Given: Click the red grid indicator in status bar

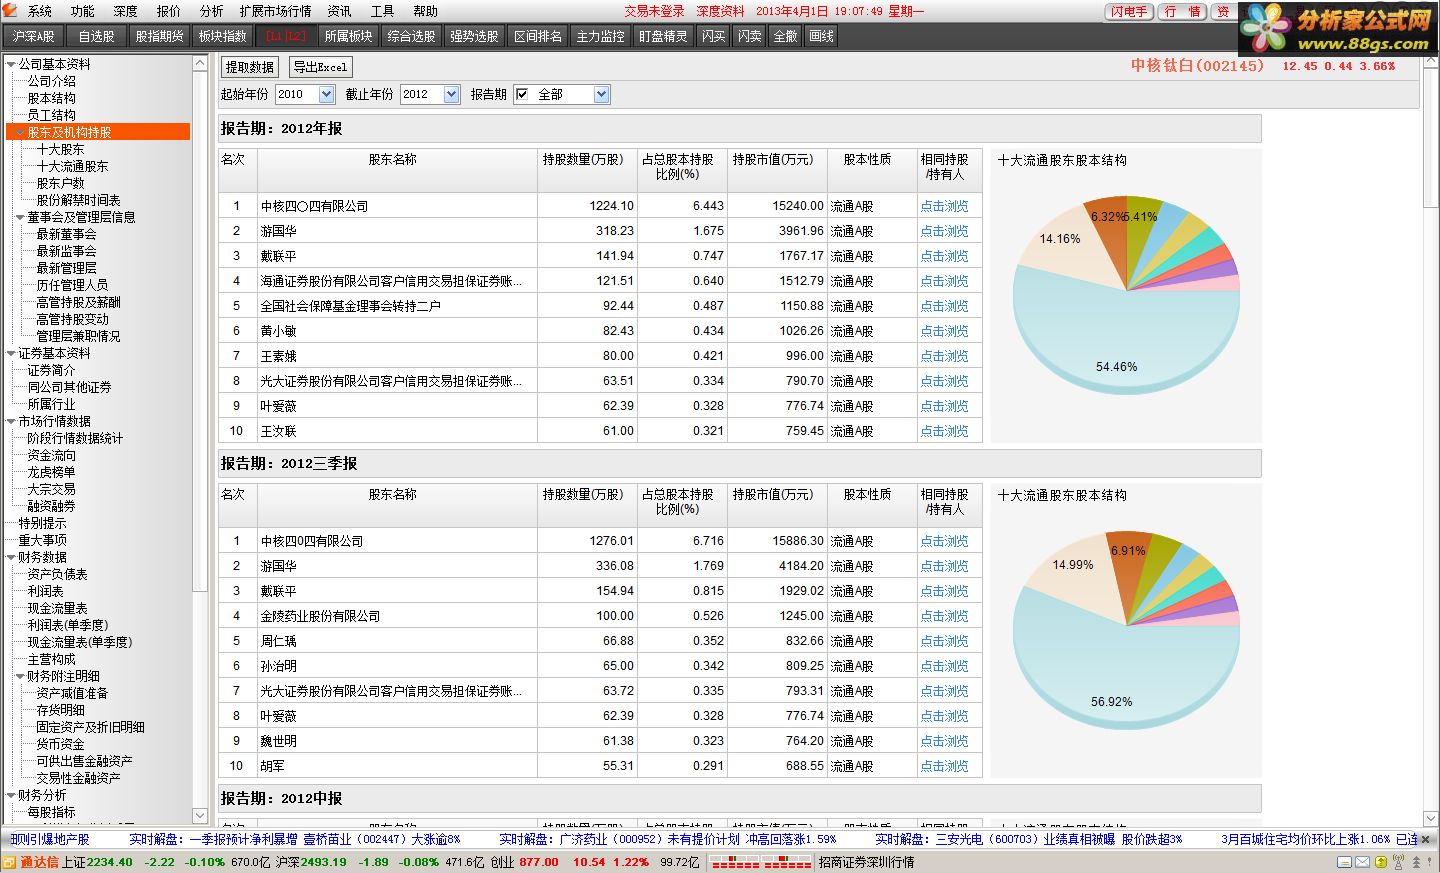Looking at the screenshot, I should [x=761, y=862].
